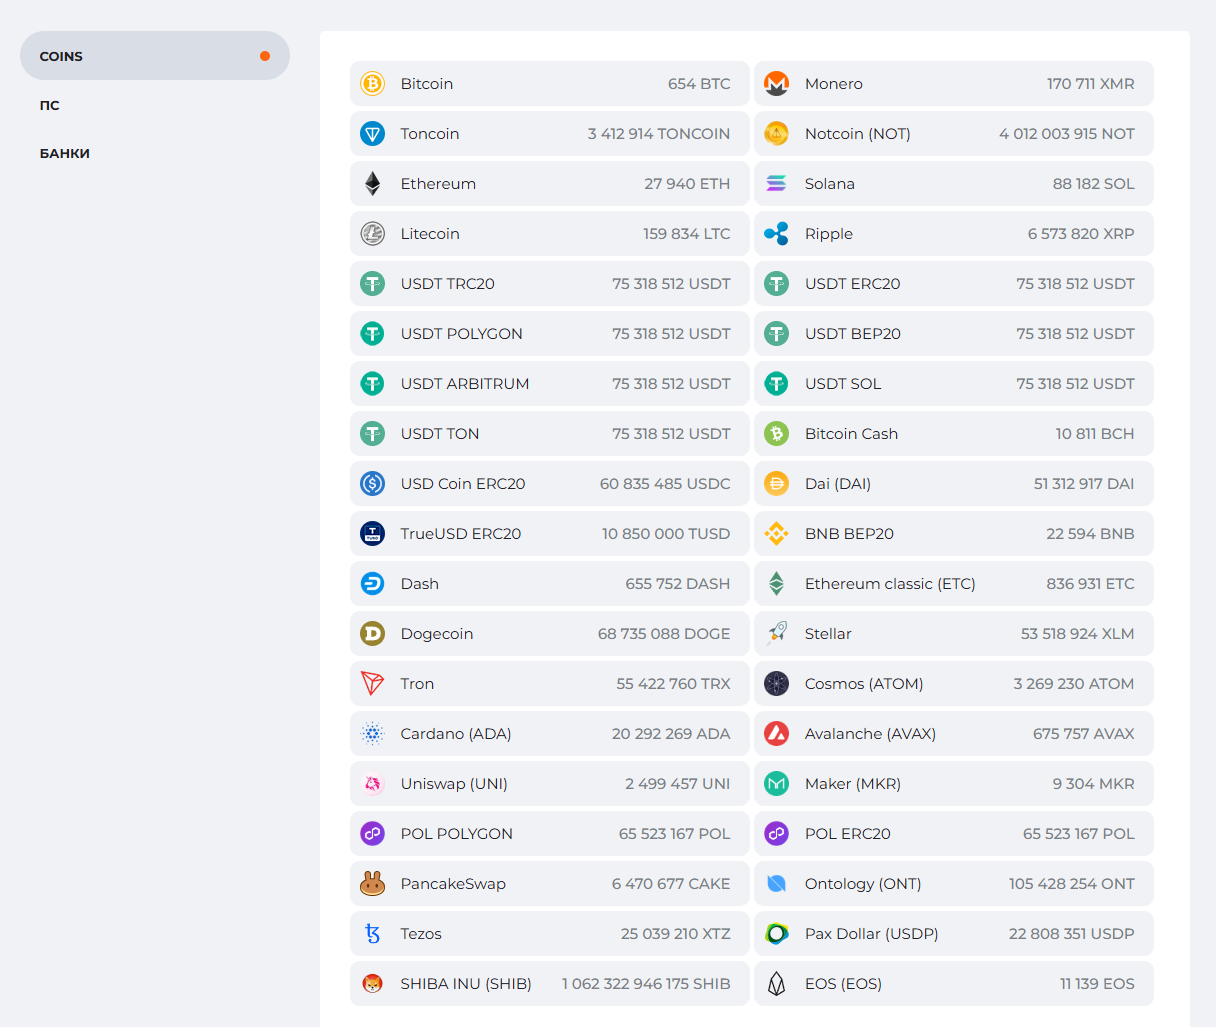
Task: Click the USDT SOL label
Action: click(x=843, y=384)
